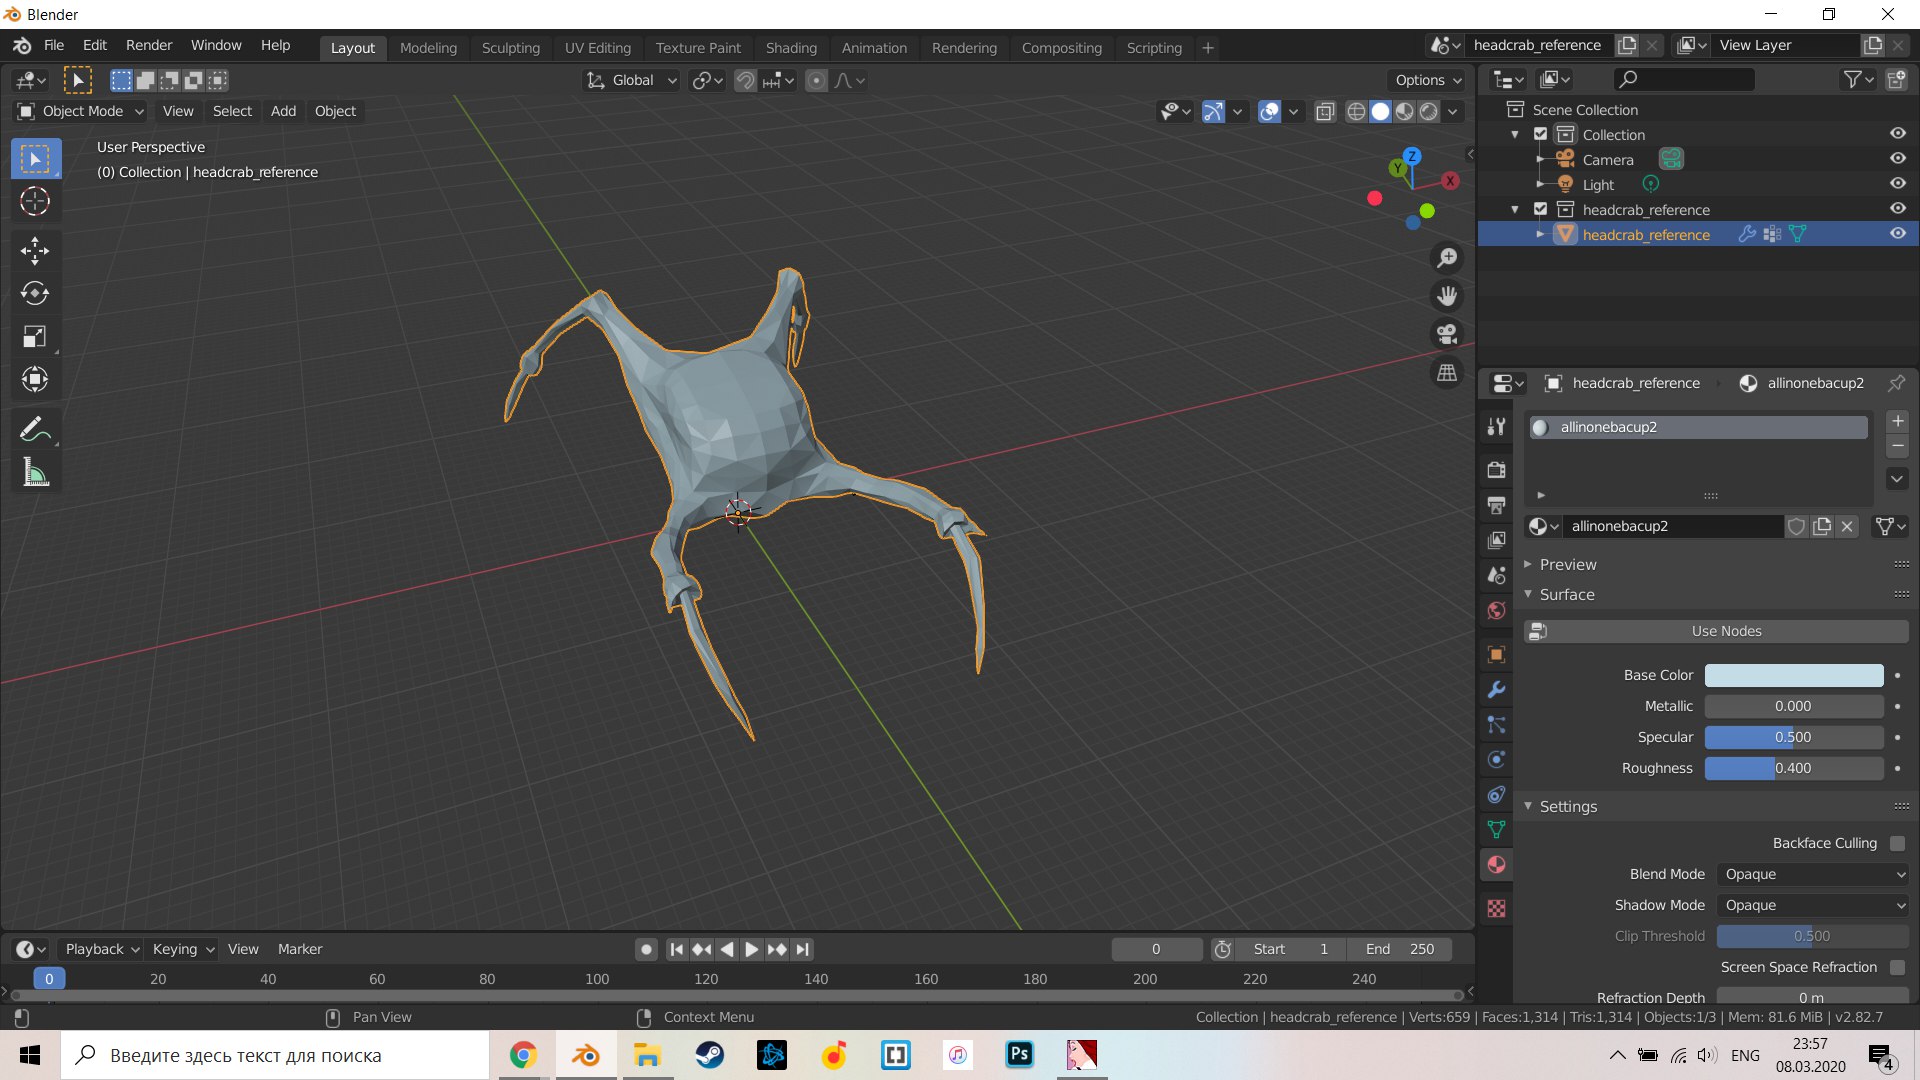Open the Shadow Mode dropdown
Viewport: 1920px width, 1080px height.
(x=1812, y=905)
